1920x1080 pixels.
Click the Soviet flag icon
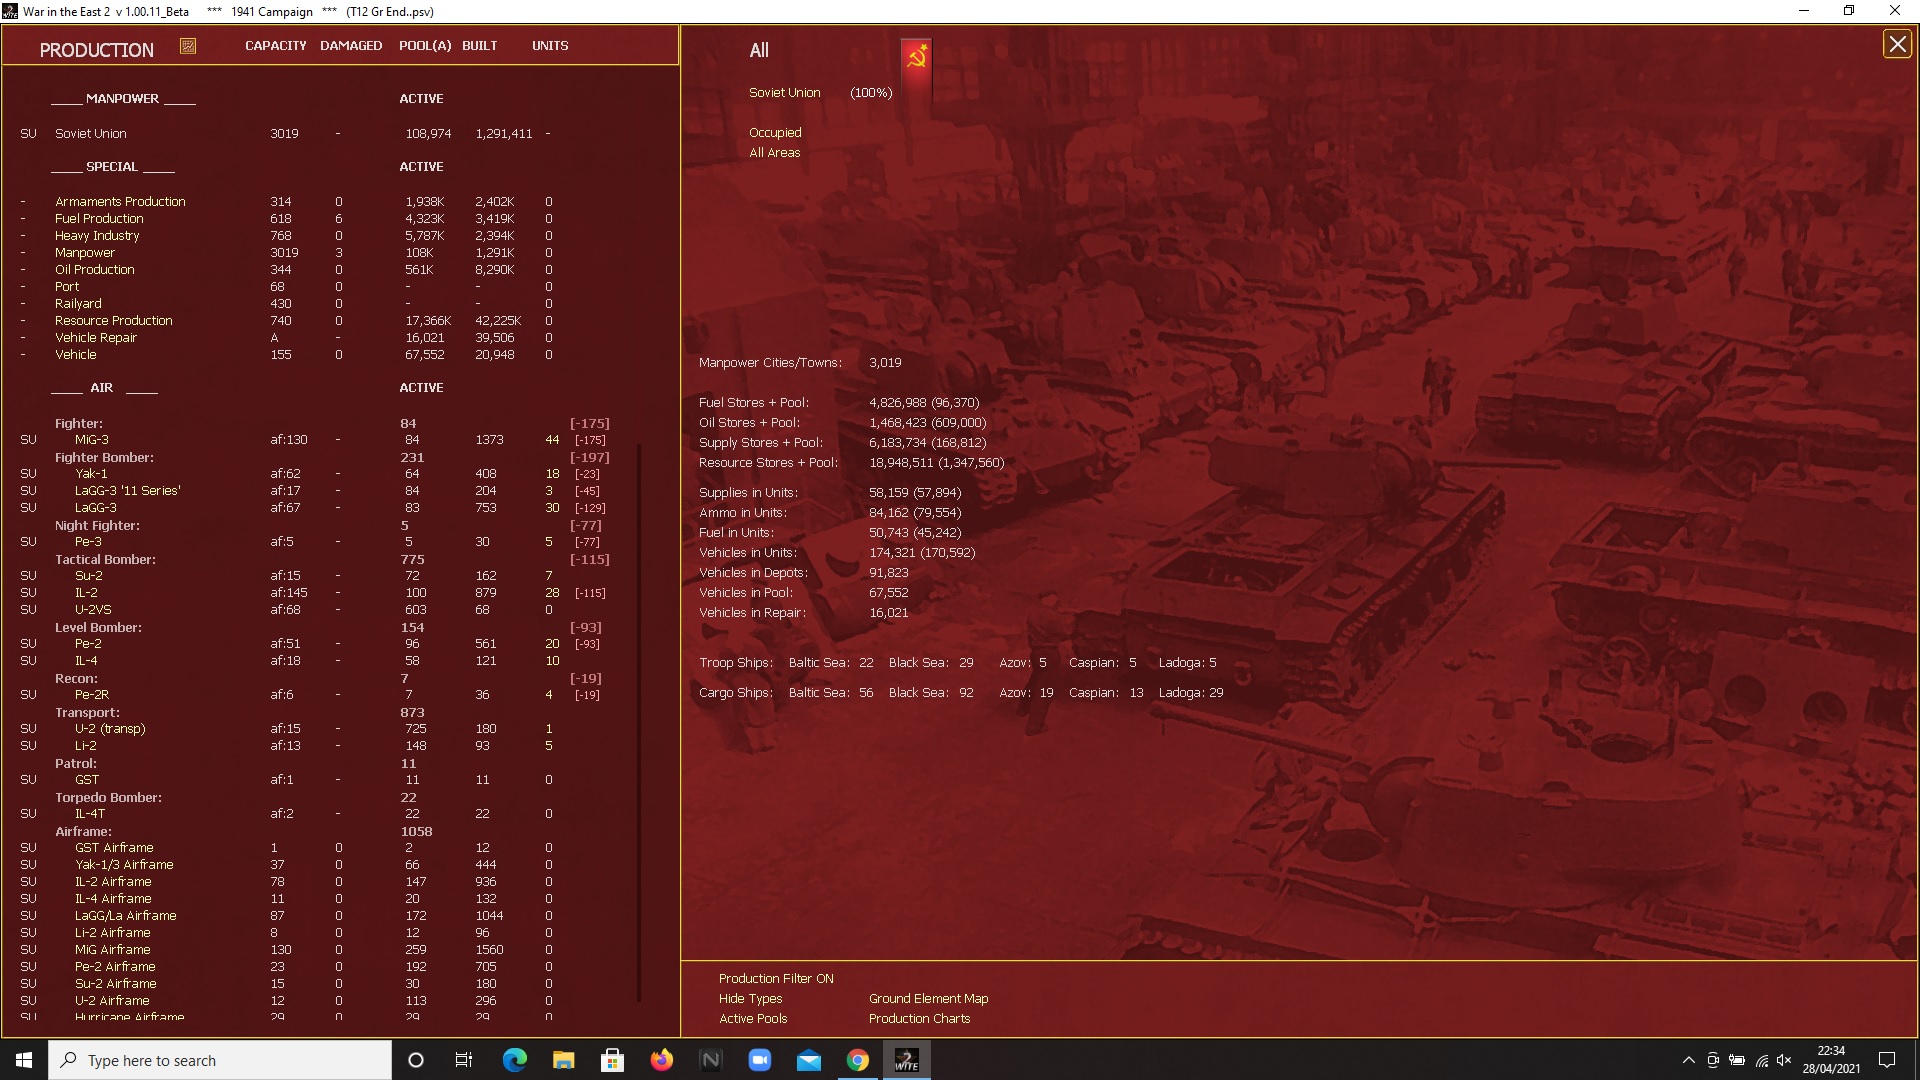point(915,57)
